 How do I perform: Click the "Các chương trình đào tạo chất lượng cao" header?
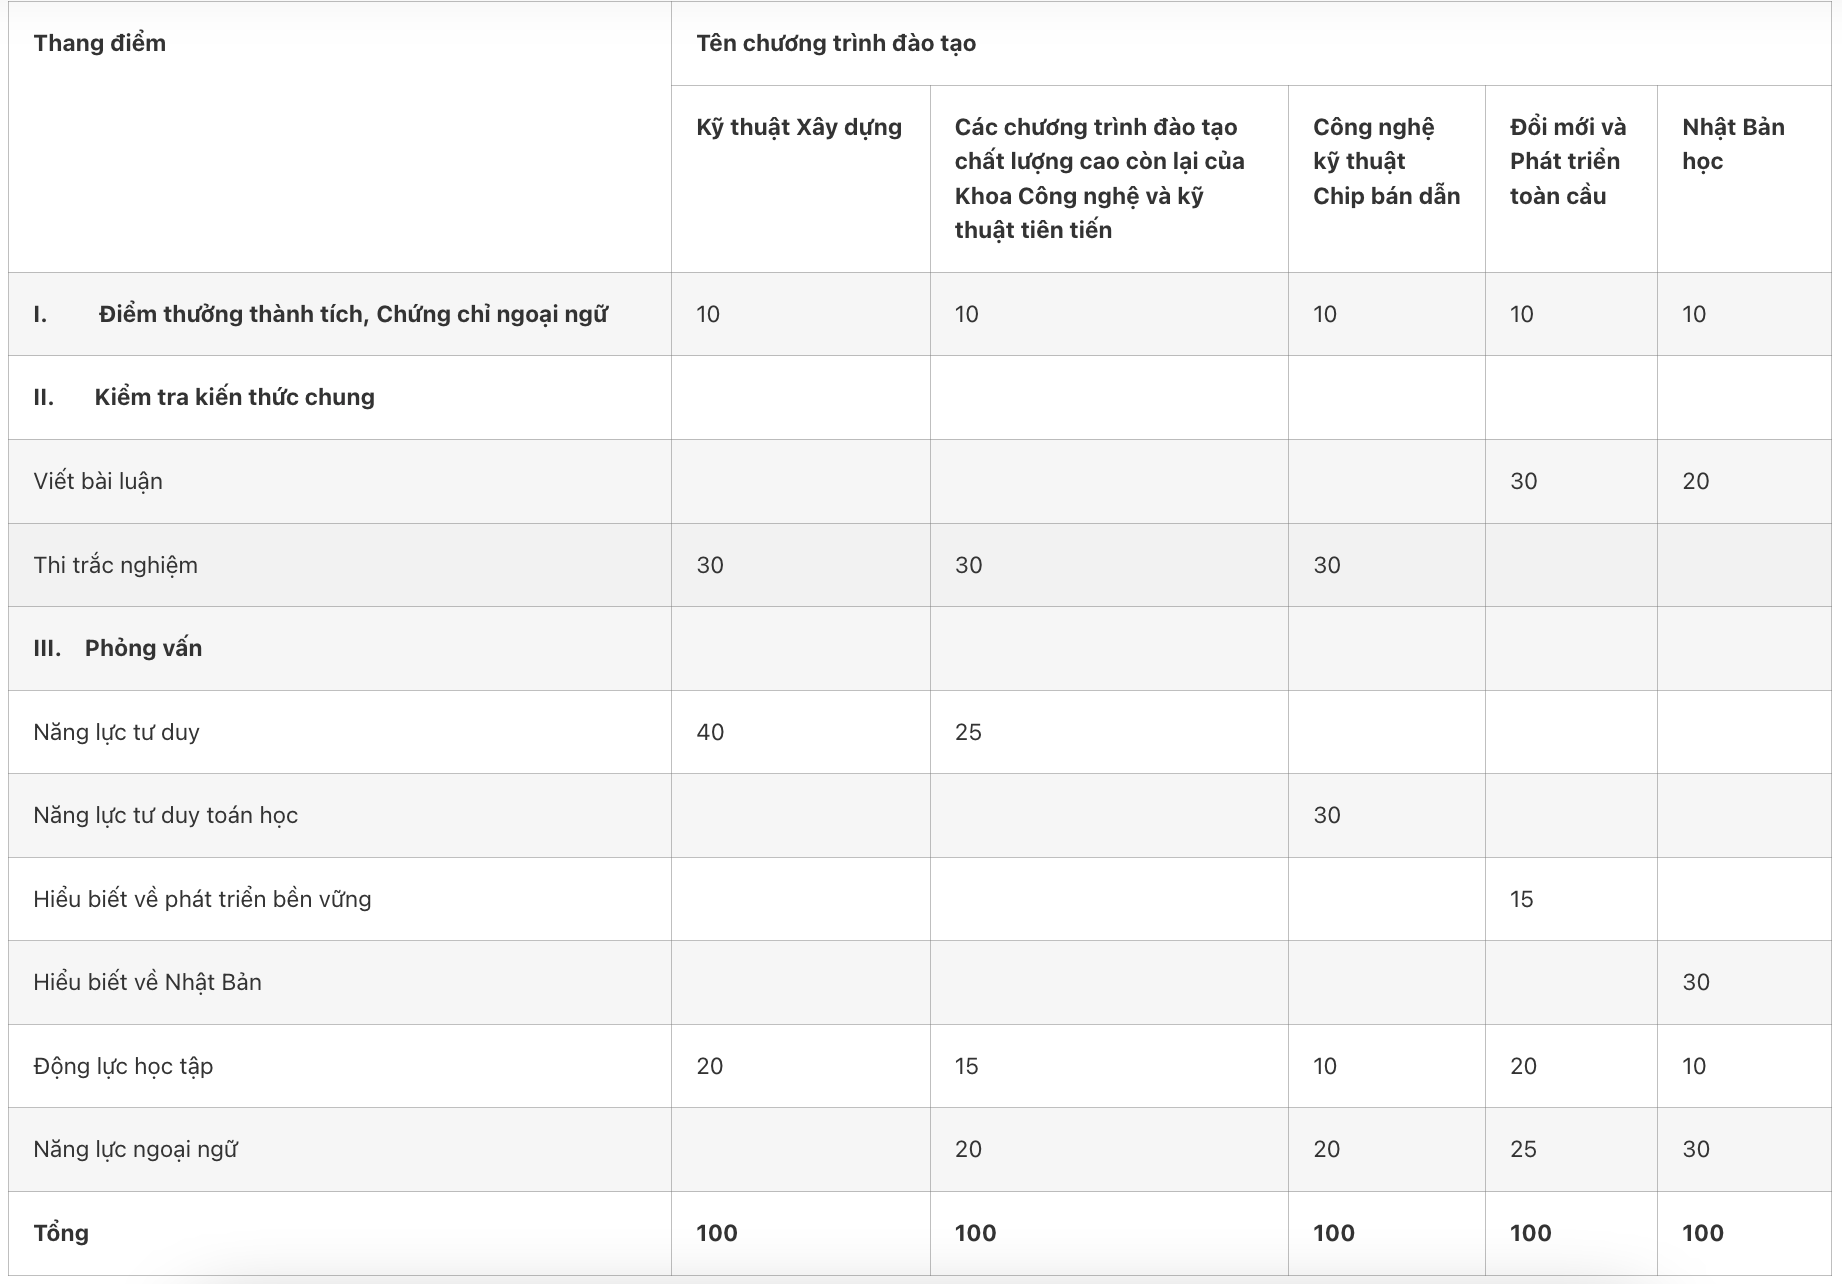(1099, 178)
